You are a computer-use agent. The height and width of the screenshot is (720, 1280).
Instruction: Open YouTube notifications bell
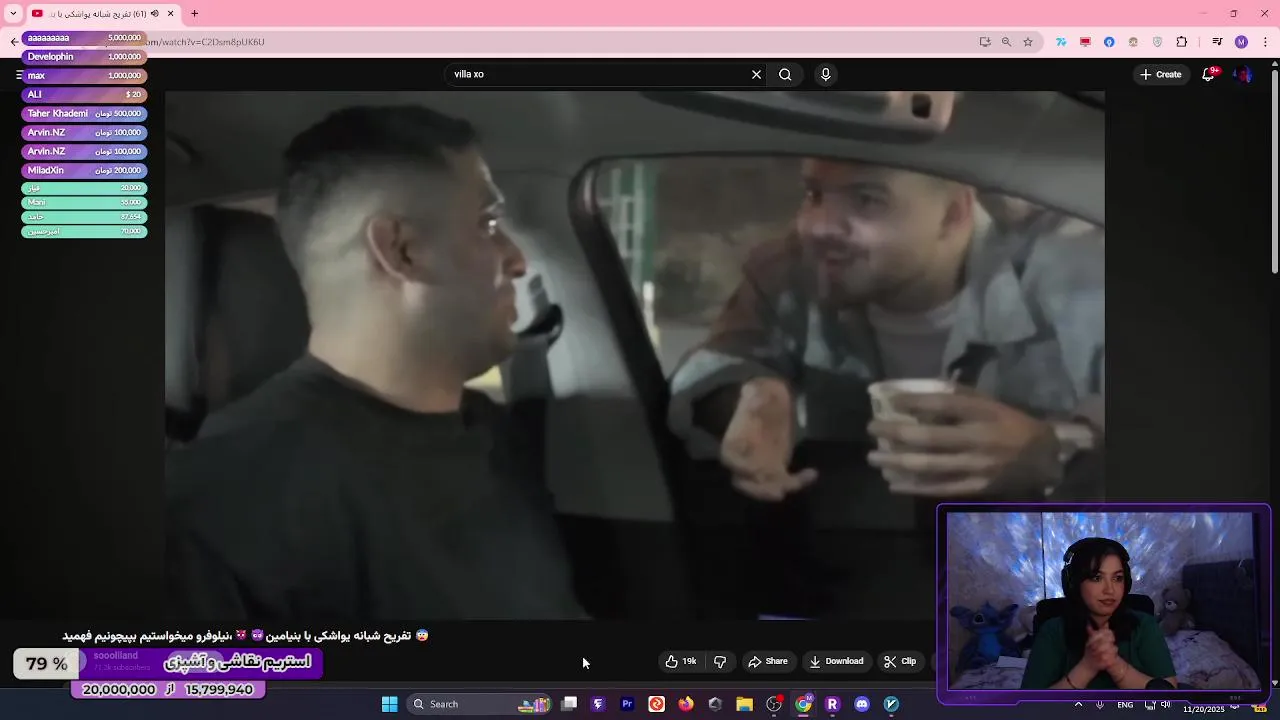click(x=1208, y=74)
